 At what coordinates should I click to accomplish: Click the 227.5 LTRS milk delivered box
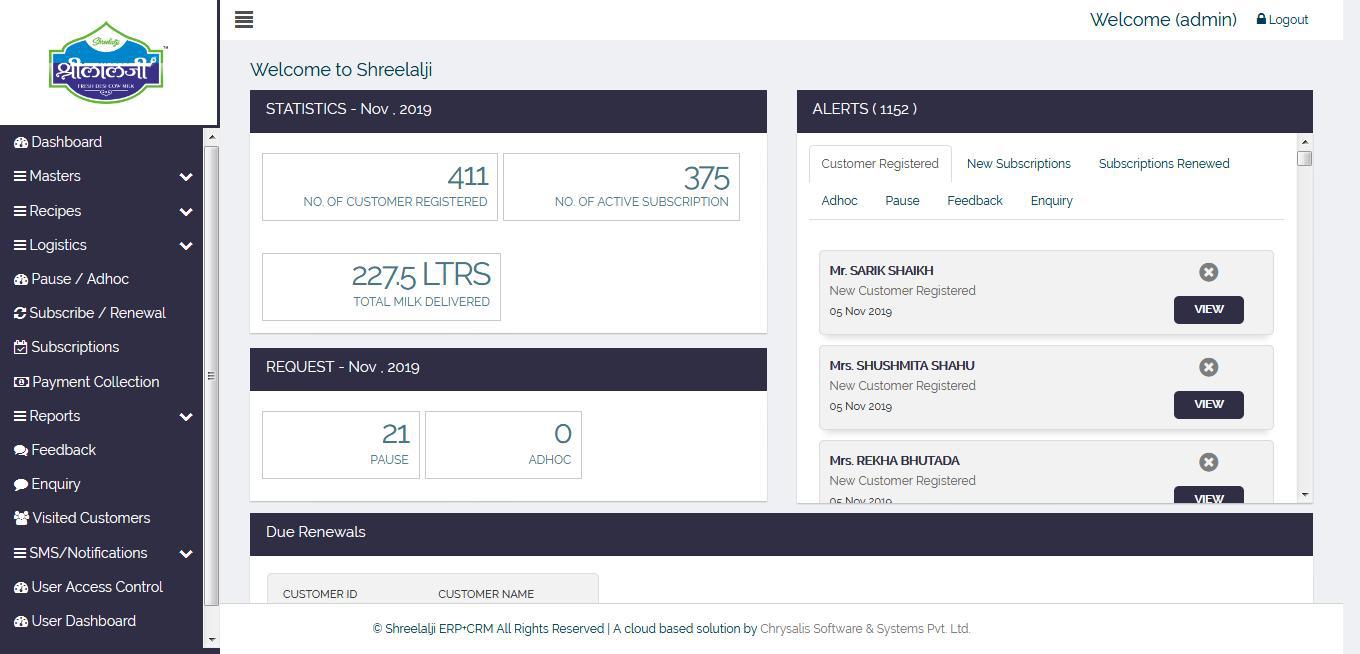pyautogui.click(x=381, y=287)
